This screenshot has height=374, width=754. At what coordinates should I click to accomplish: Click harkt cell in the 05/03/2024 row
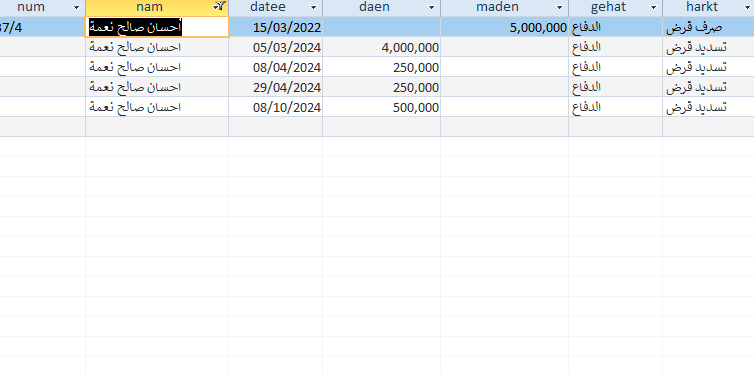point(708,47)
